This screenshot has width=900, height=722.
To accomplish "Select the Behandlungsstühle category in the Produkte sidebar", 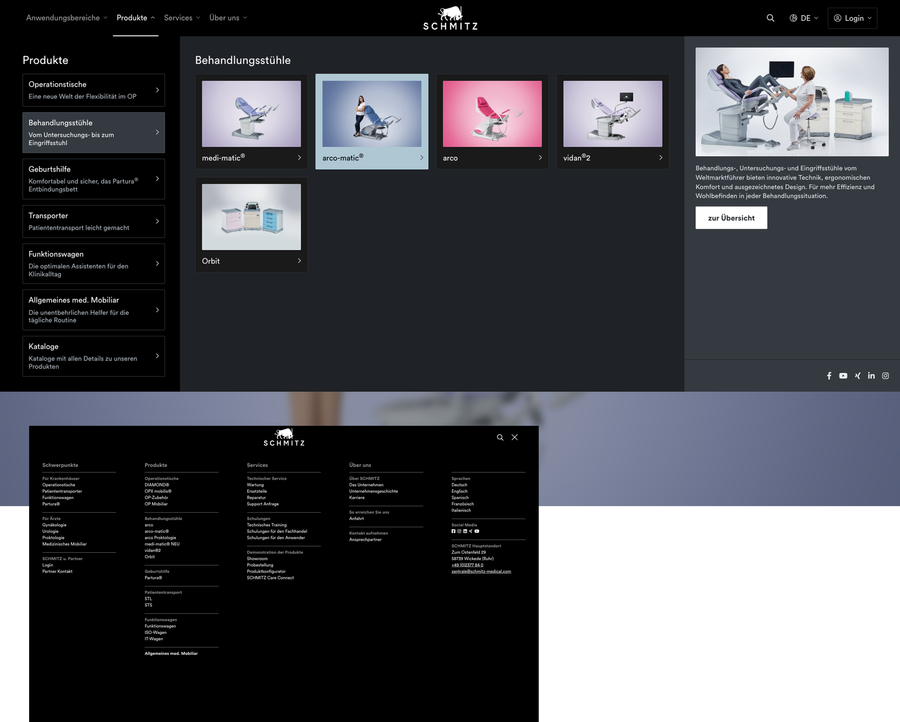I will 94,133.
